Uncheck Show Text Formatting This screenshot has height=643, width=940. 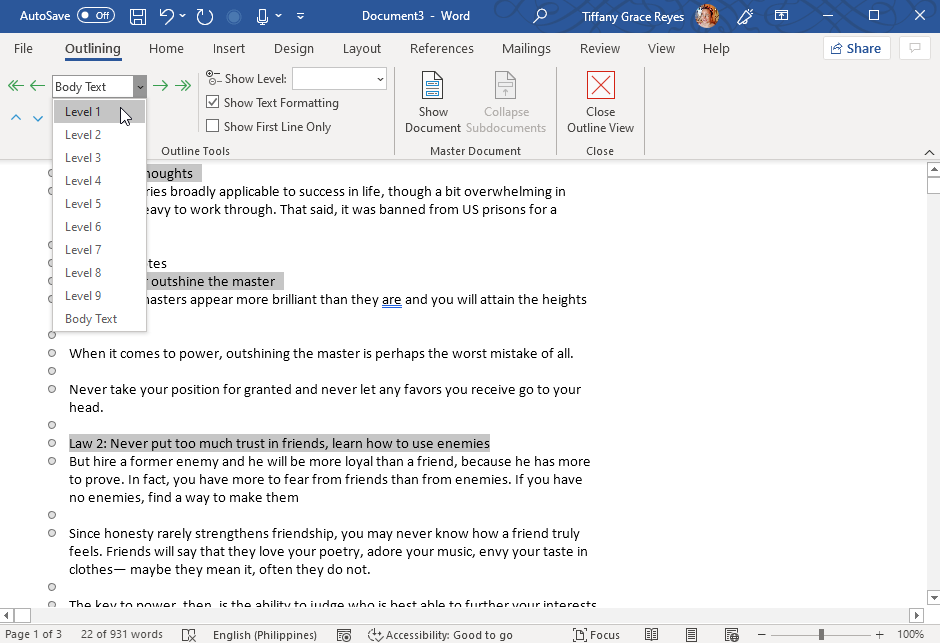(x=214, y=102)
